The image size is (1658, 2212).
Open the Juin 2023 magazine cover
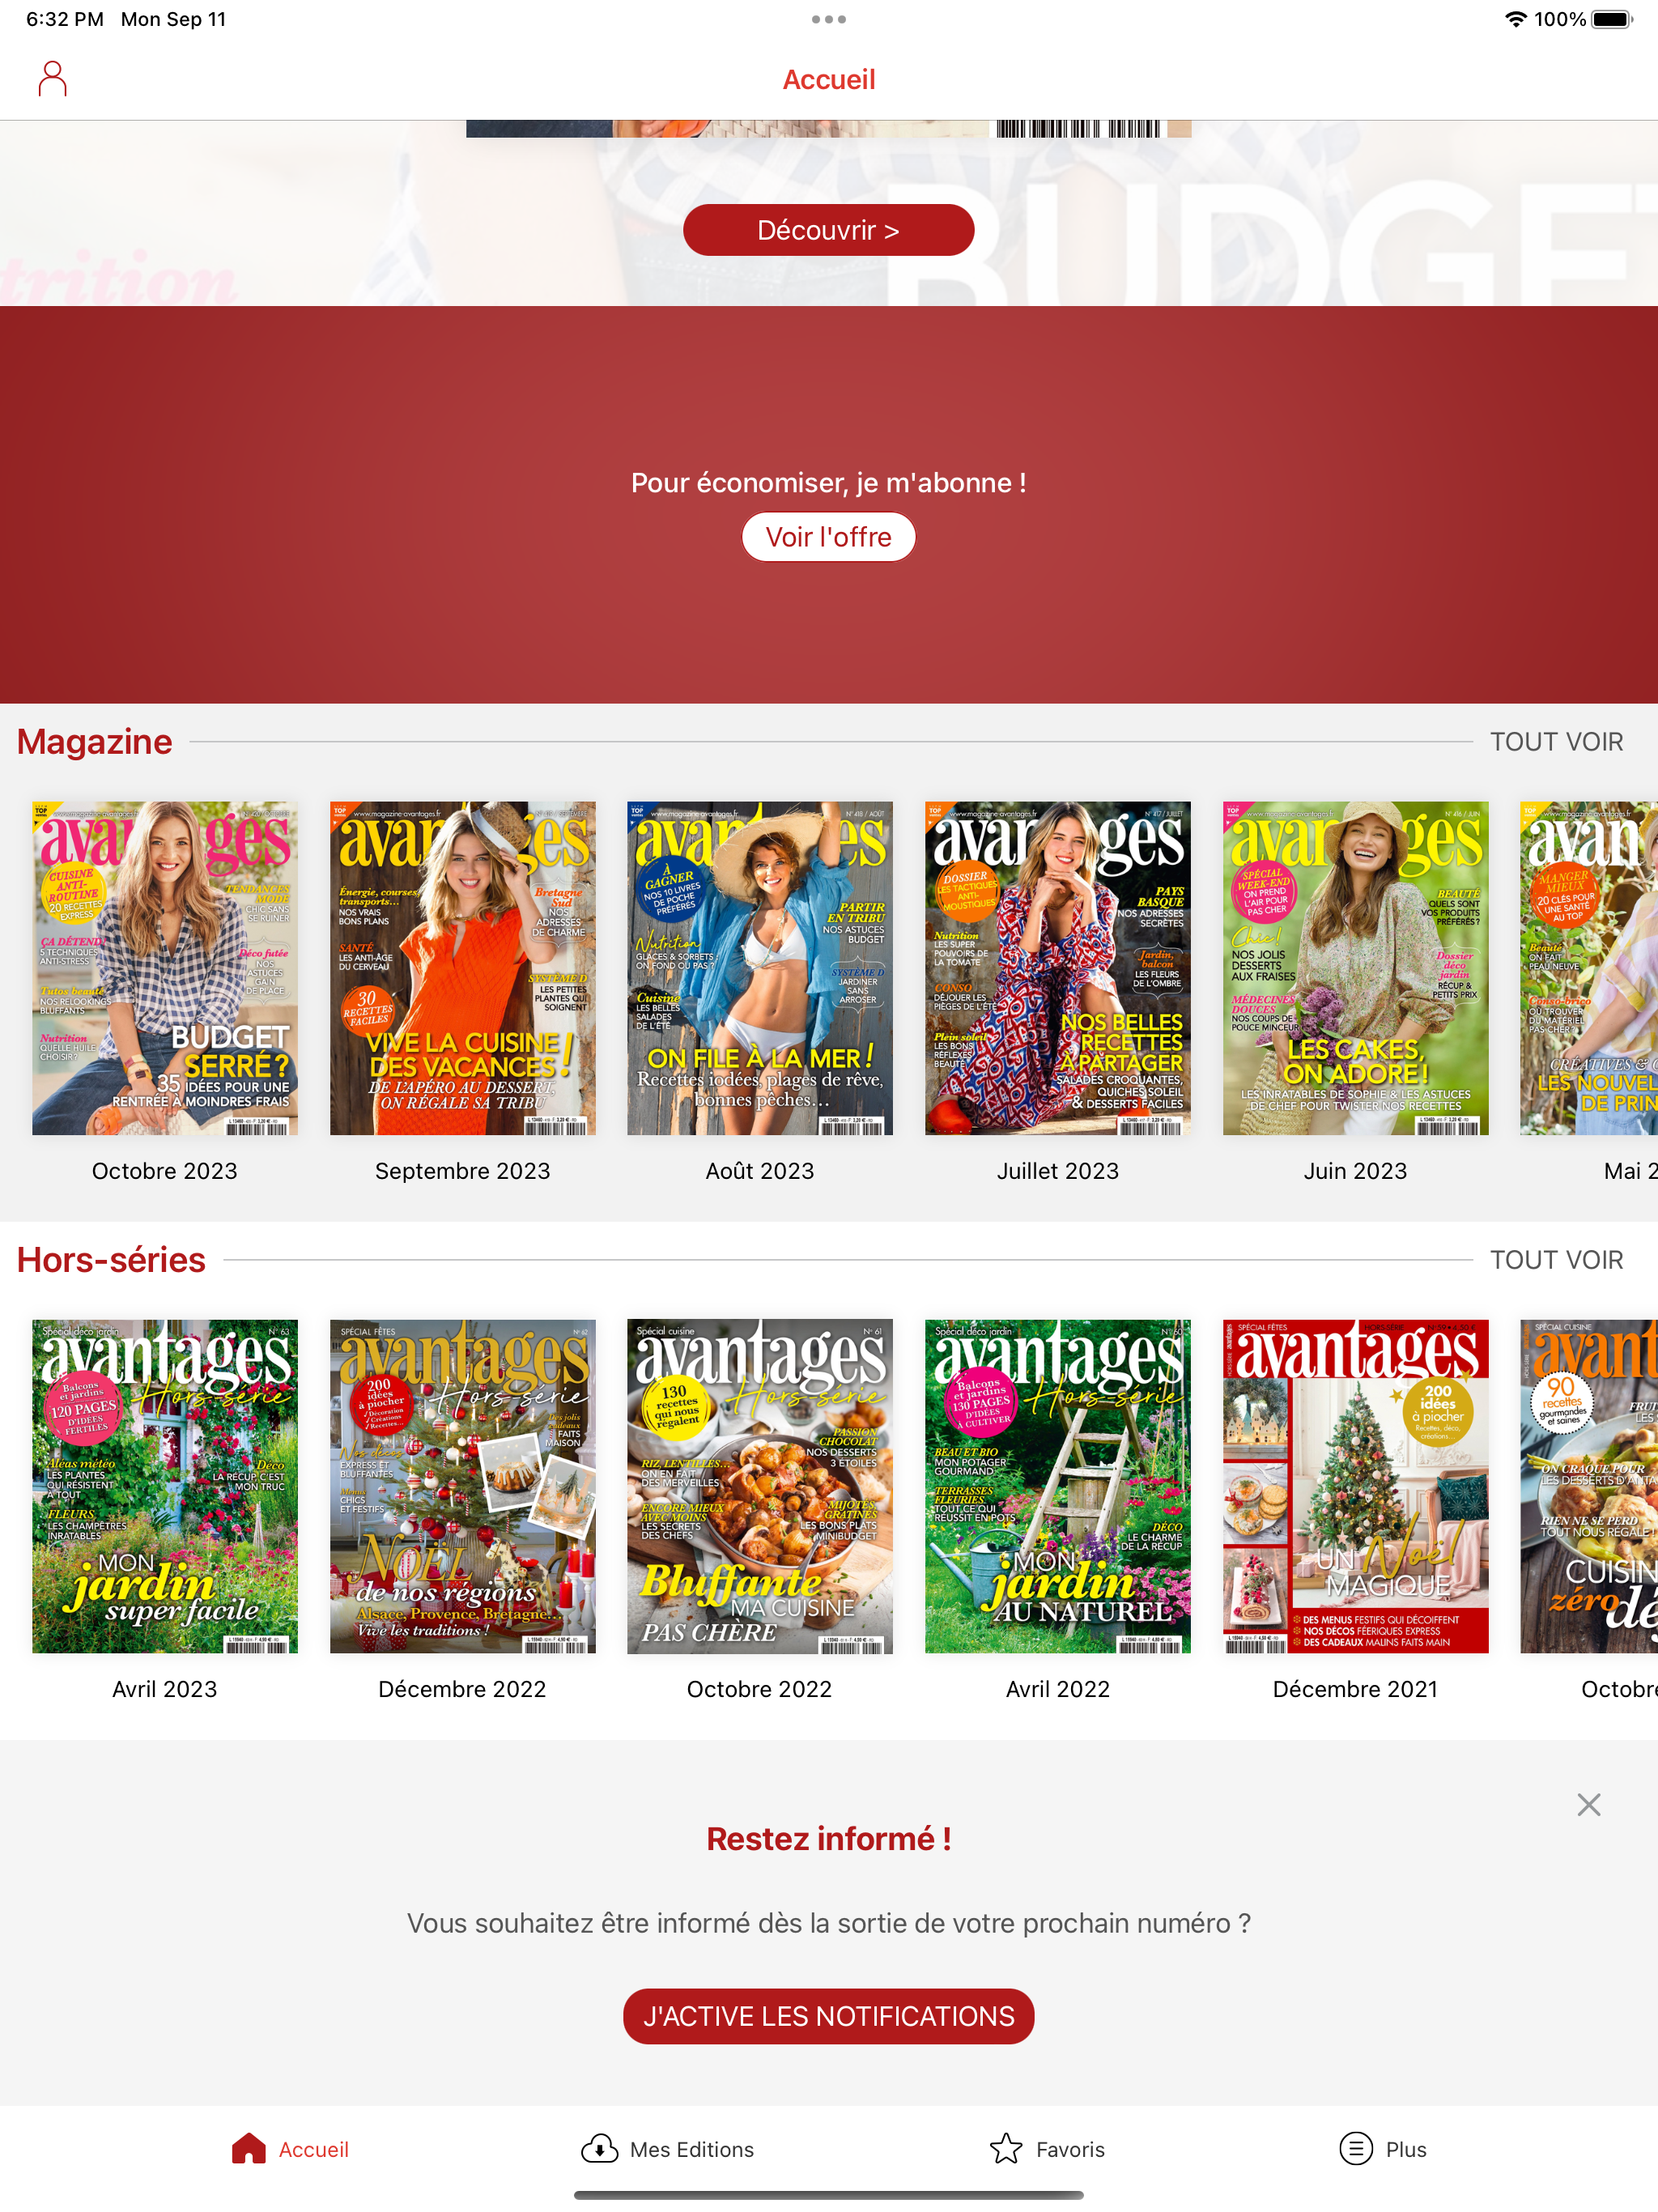pyautogui.click(x=1356, y=968)
